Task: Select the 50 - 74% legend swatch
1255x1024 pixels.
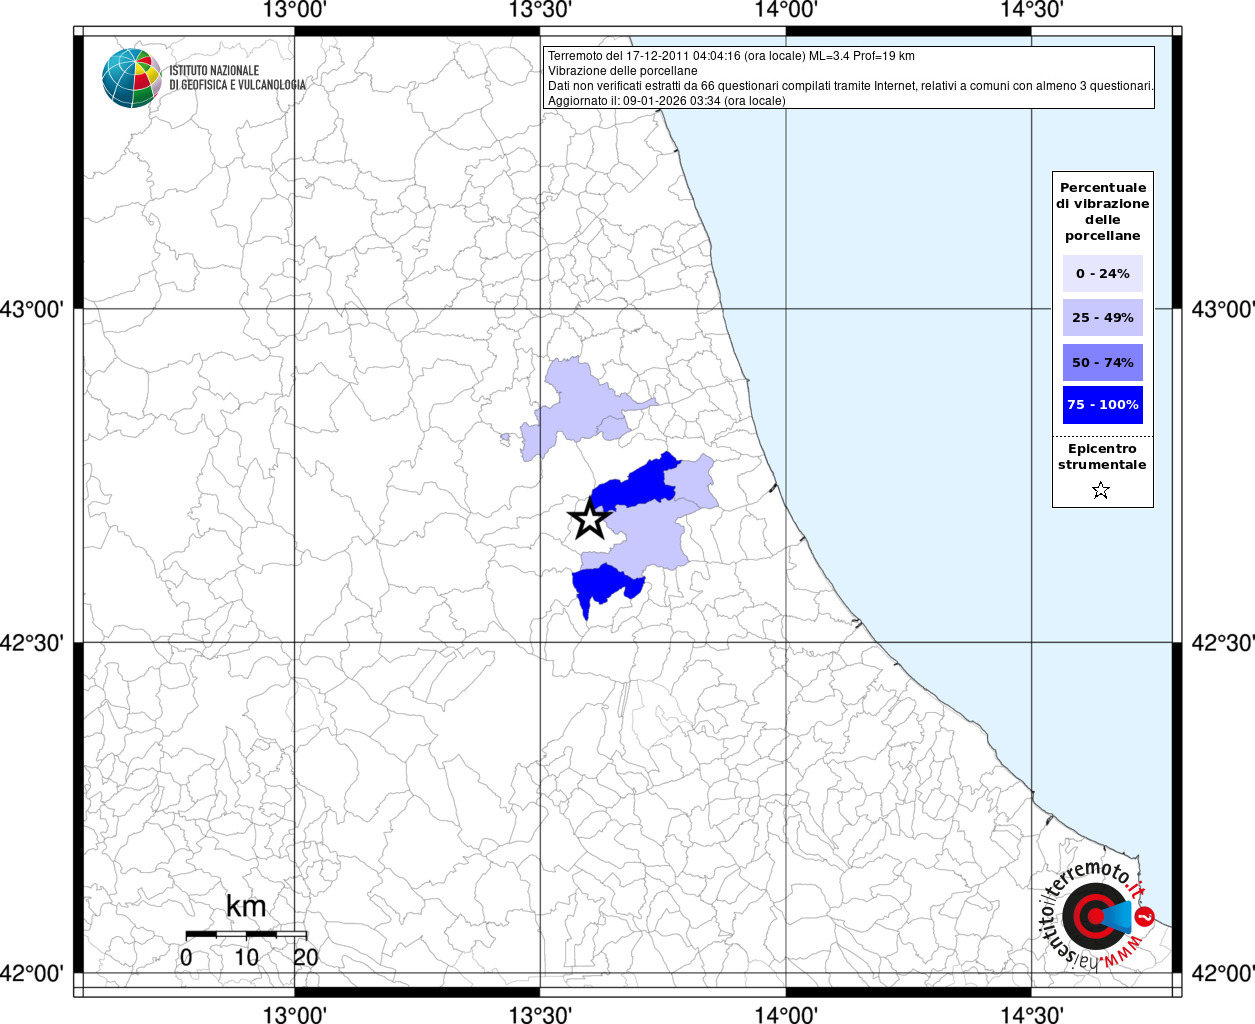Action: [x=1102, y=362]
